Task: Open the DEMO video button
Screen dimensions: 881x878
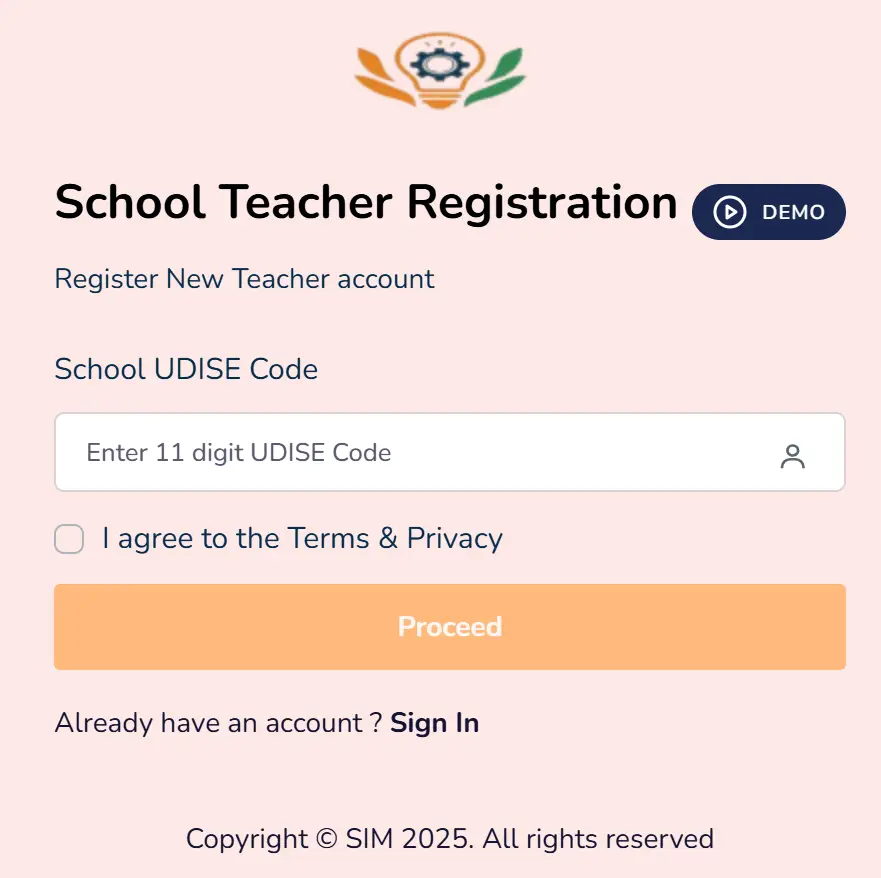Action: pos(768,212)
